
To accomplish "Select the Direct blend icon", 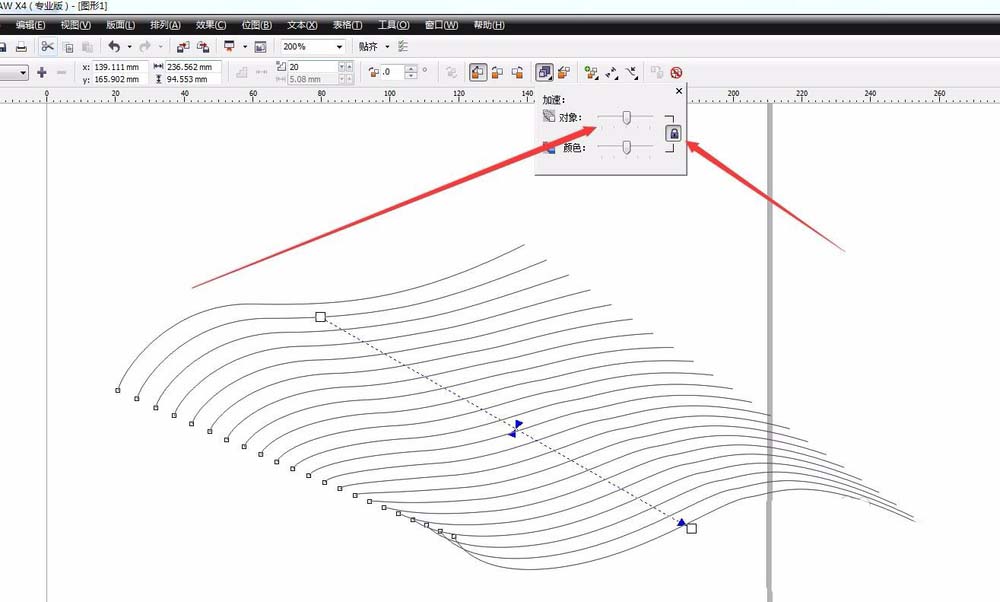I will (x=478, y=72).
